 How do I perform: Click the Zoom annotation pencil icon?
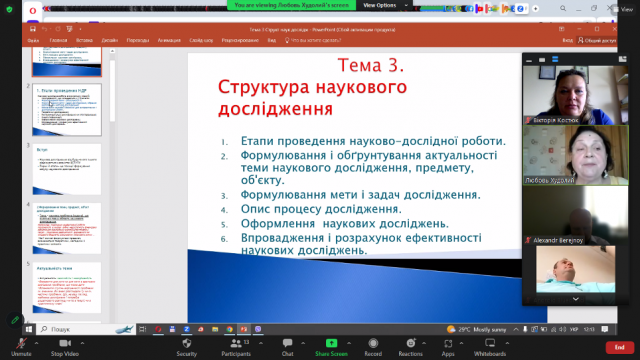pos(15,320)
